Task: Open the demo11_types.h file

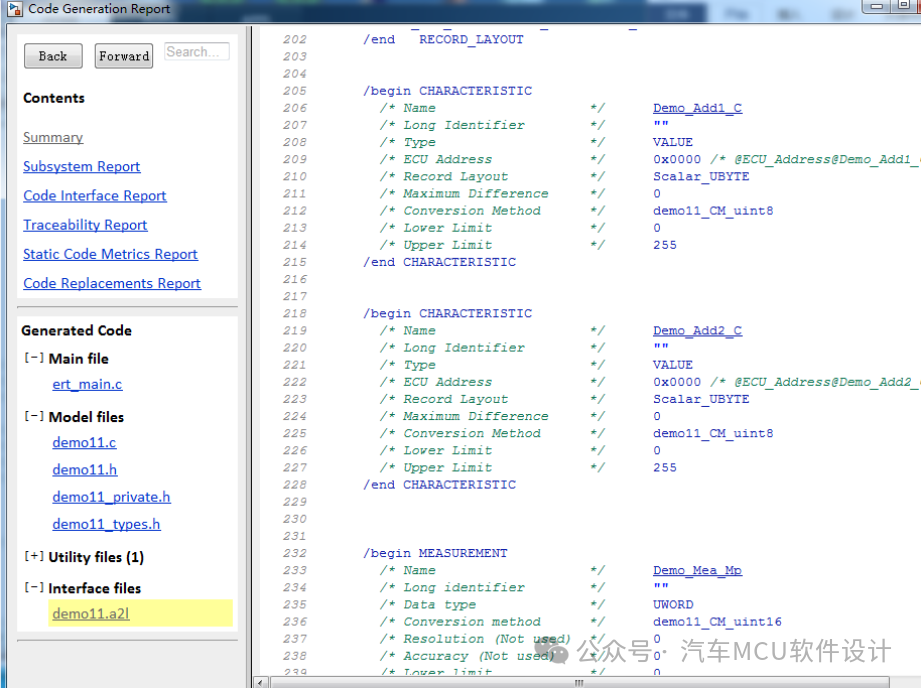Action: click(x=106, y=524)
